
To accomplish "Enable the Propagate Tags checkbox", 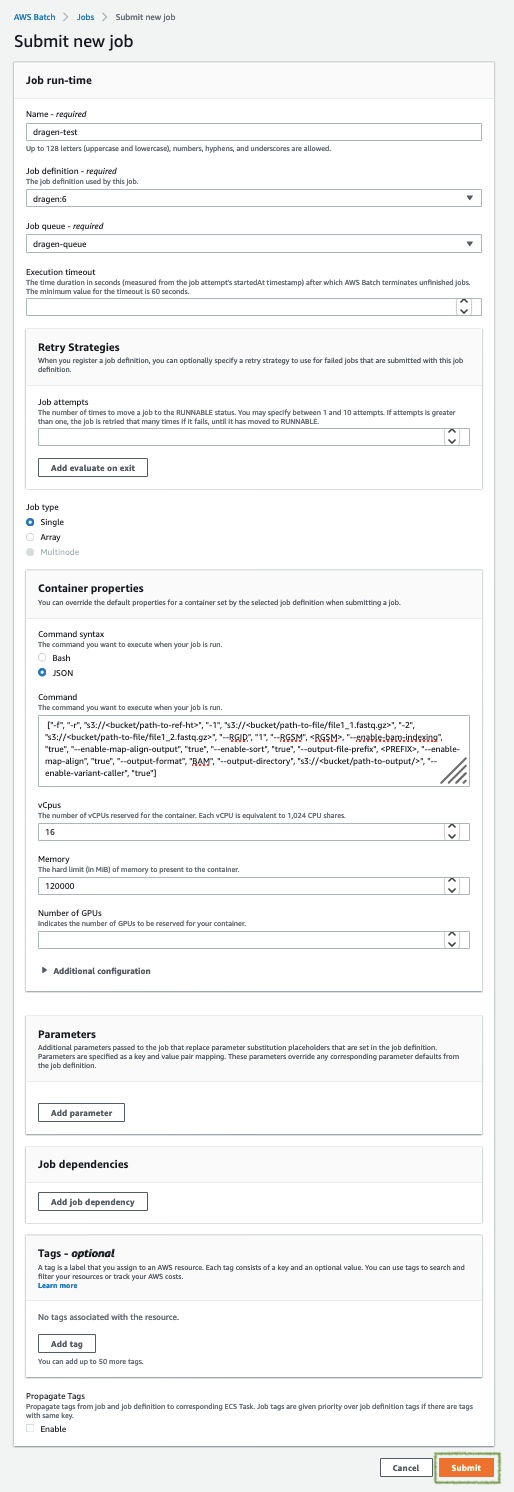I will click(x=31, y=1429).
